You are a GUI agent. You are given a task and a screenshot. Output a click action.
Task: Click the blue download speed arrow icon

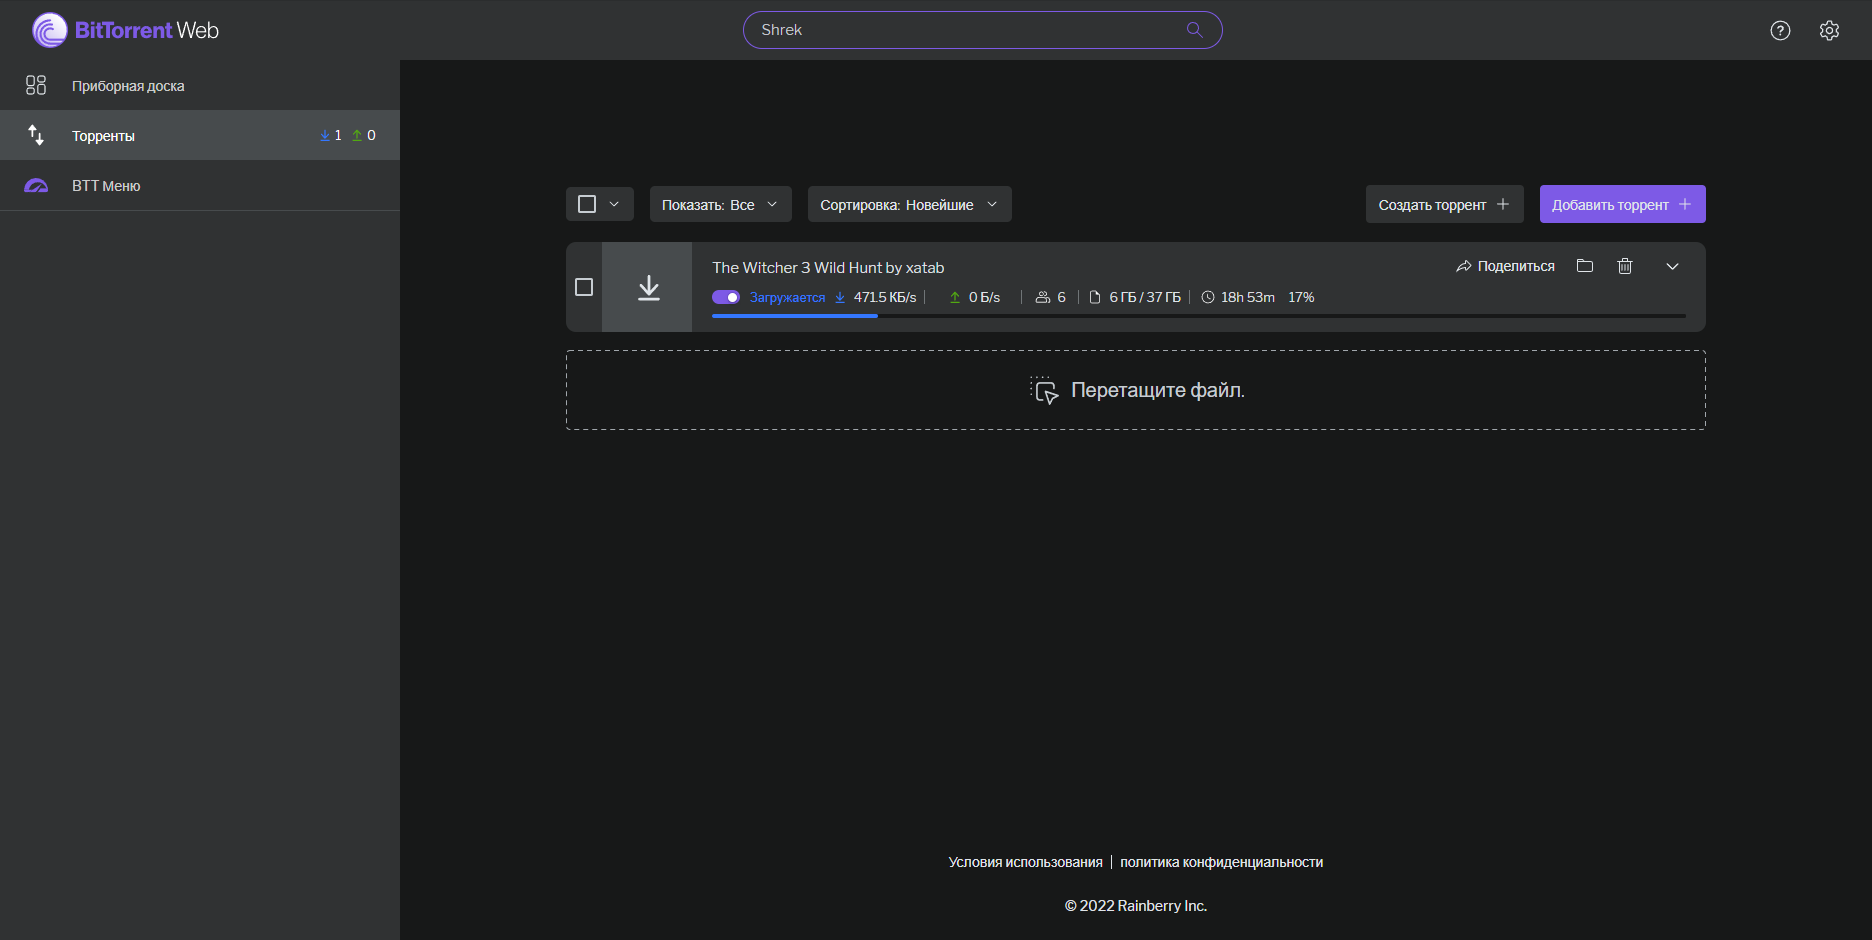840,297
